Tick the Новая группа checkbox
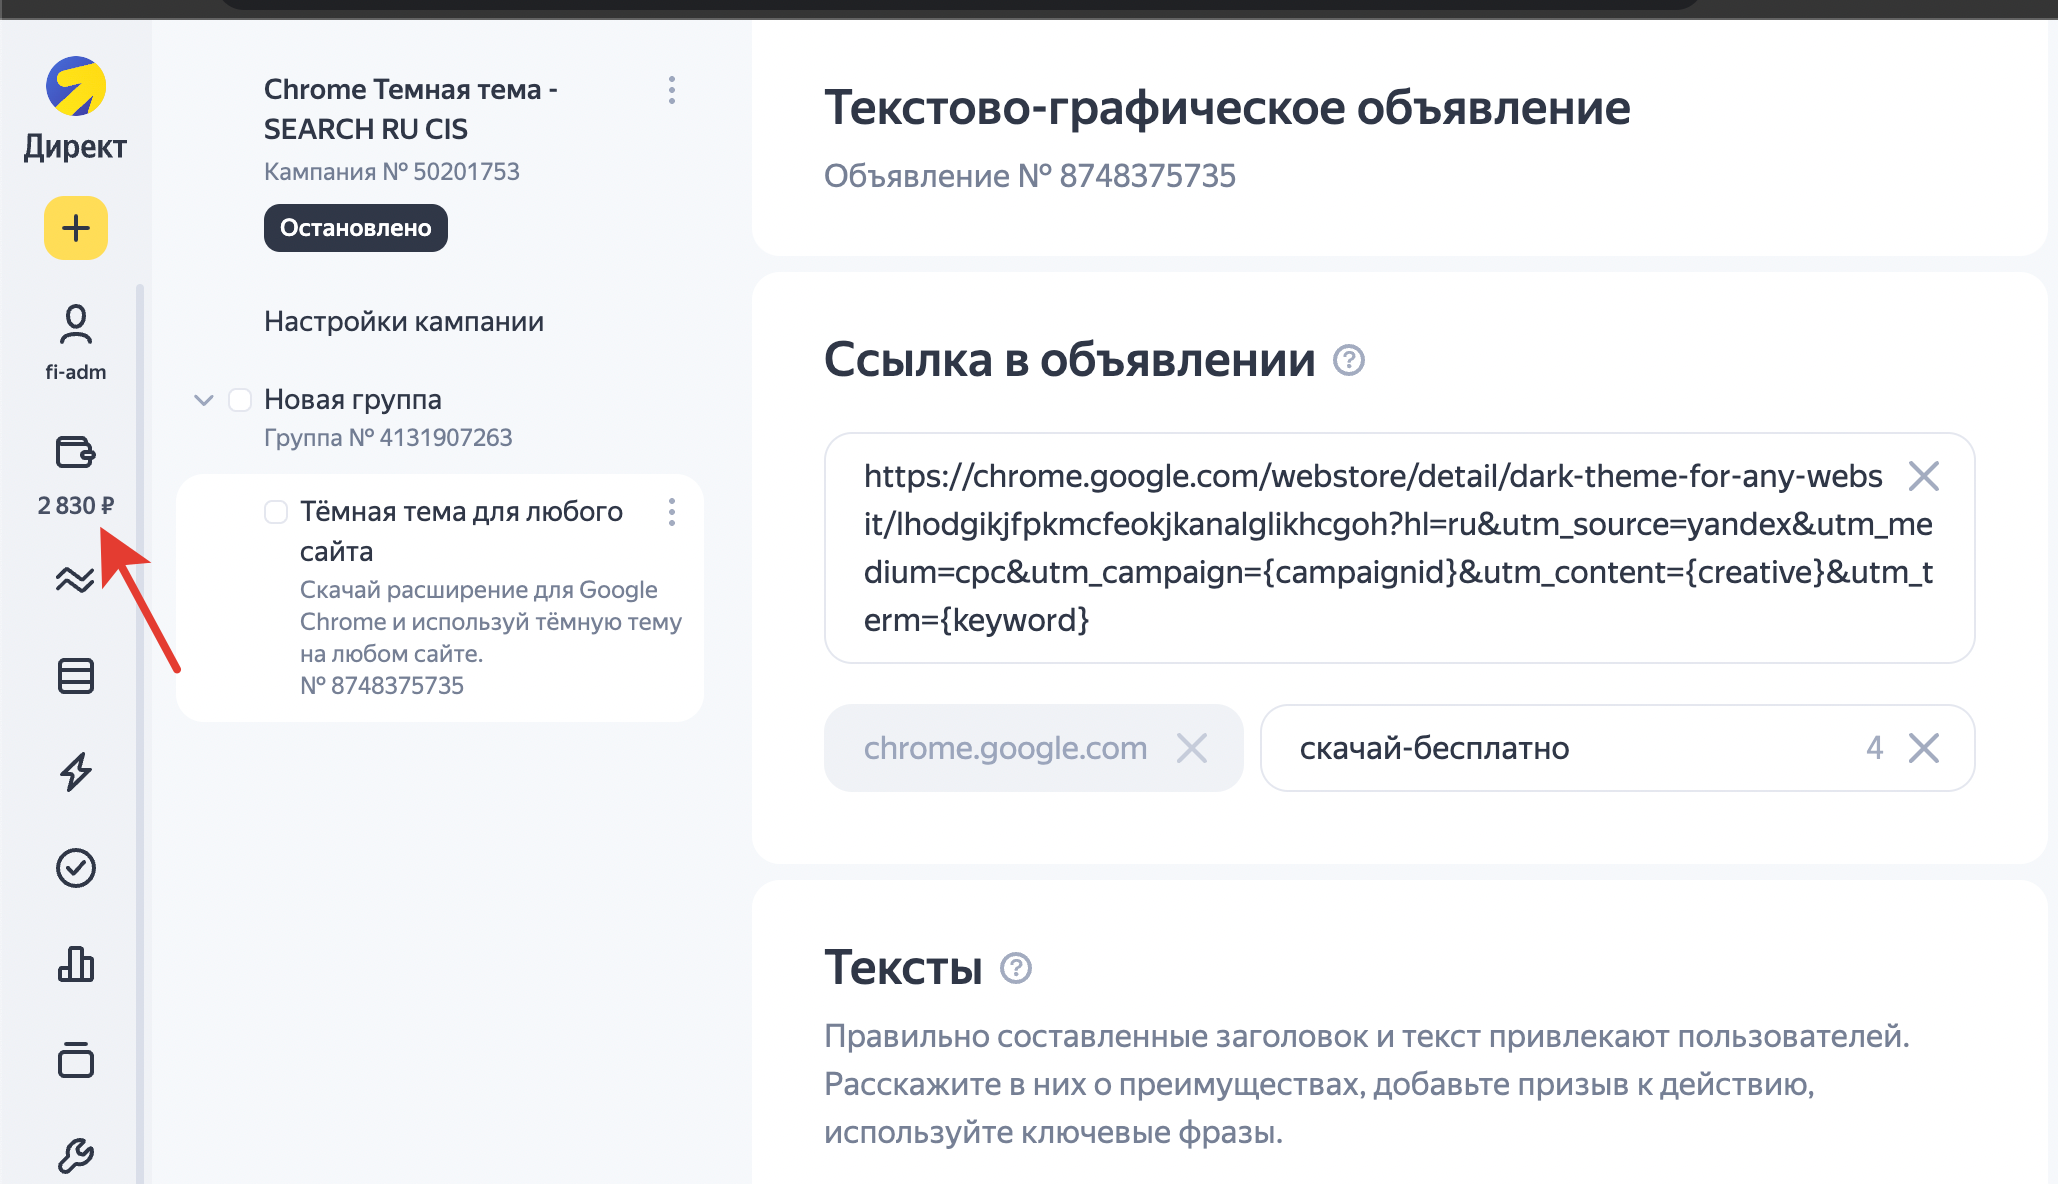 240,400
